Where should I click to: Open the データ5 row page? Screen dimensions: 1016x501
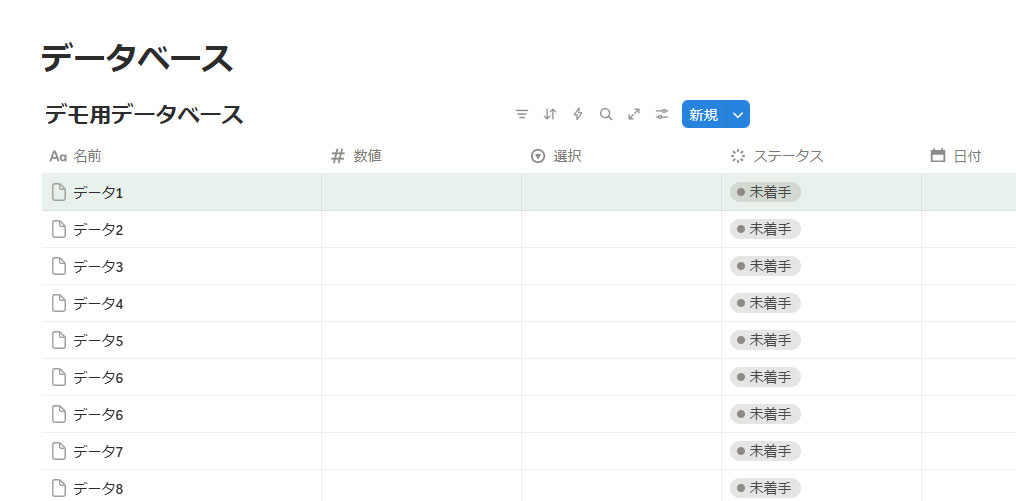coord(98,341)
